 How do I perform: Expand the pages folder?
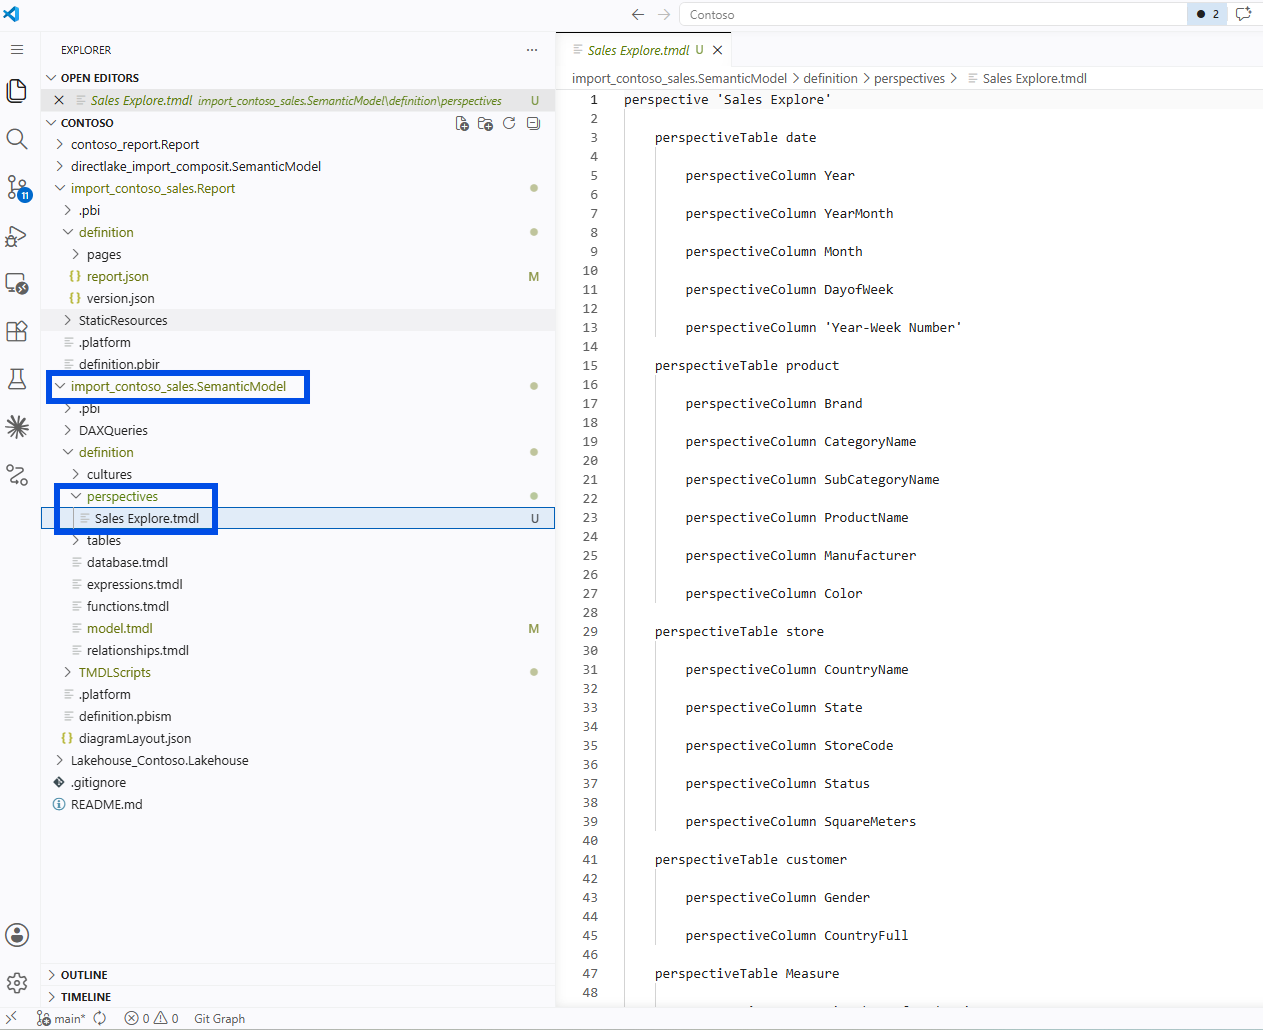point(104,254)
